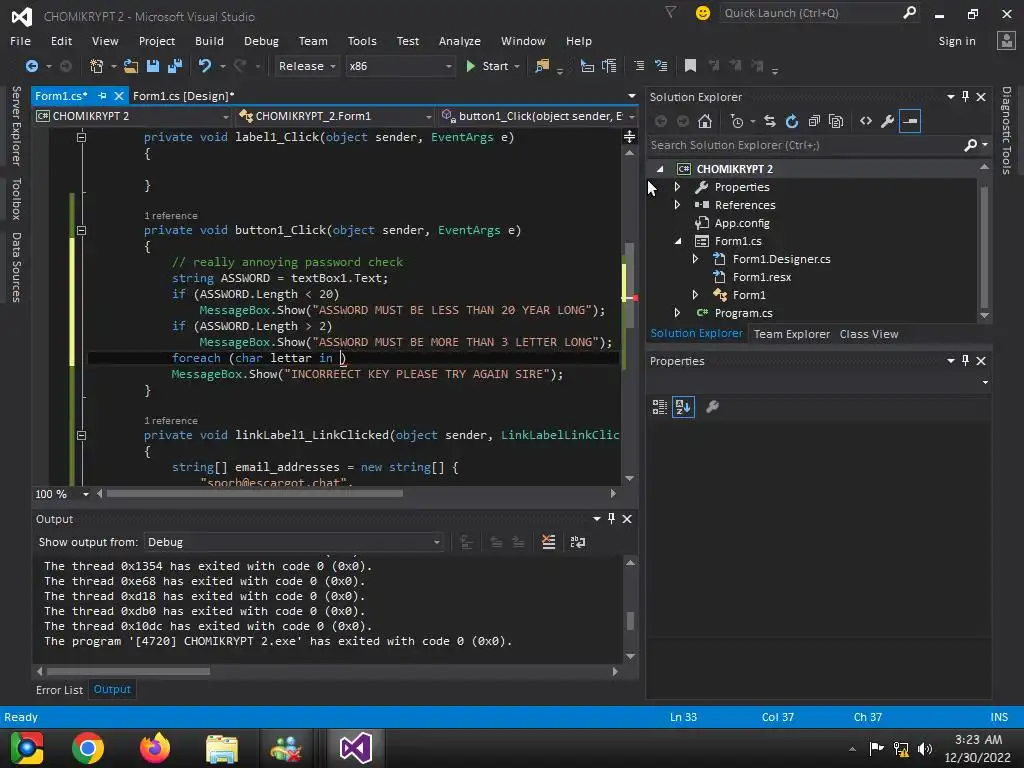This screenshot has width=1024, height=768.
Task: Click the Alphabetical sort icon in Properties
Action: coord(683,407)
